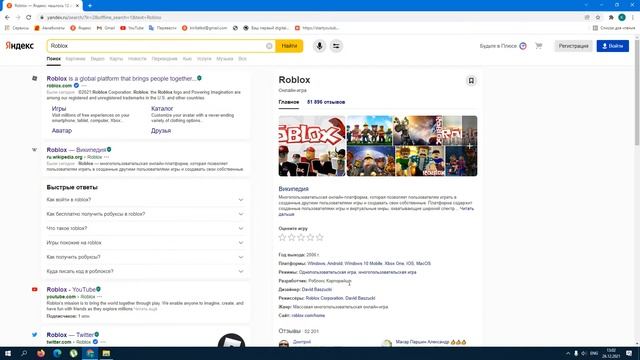The width and height of the screenshot is (640, 360).
Task: Save Roblox card with the bookmark icon
Action: [x=471, y=80]
